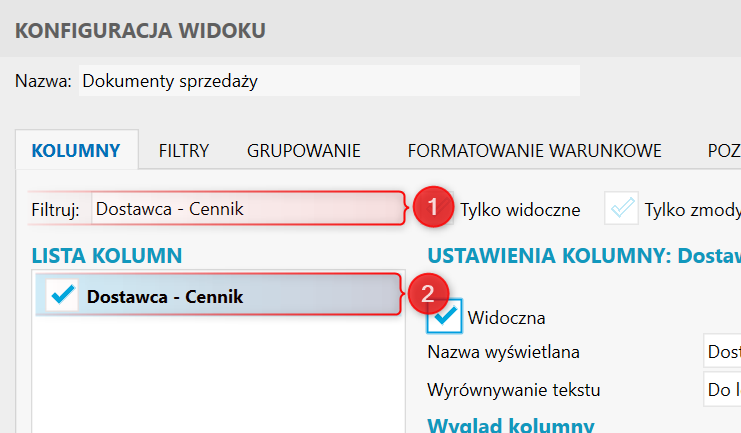Image resolution: width=741 pixels, height=433 pixels.
Task: Uncheck the Widoczna checkbox
Action: 444,317
